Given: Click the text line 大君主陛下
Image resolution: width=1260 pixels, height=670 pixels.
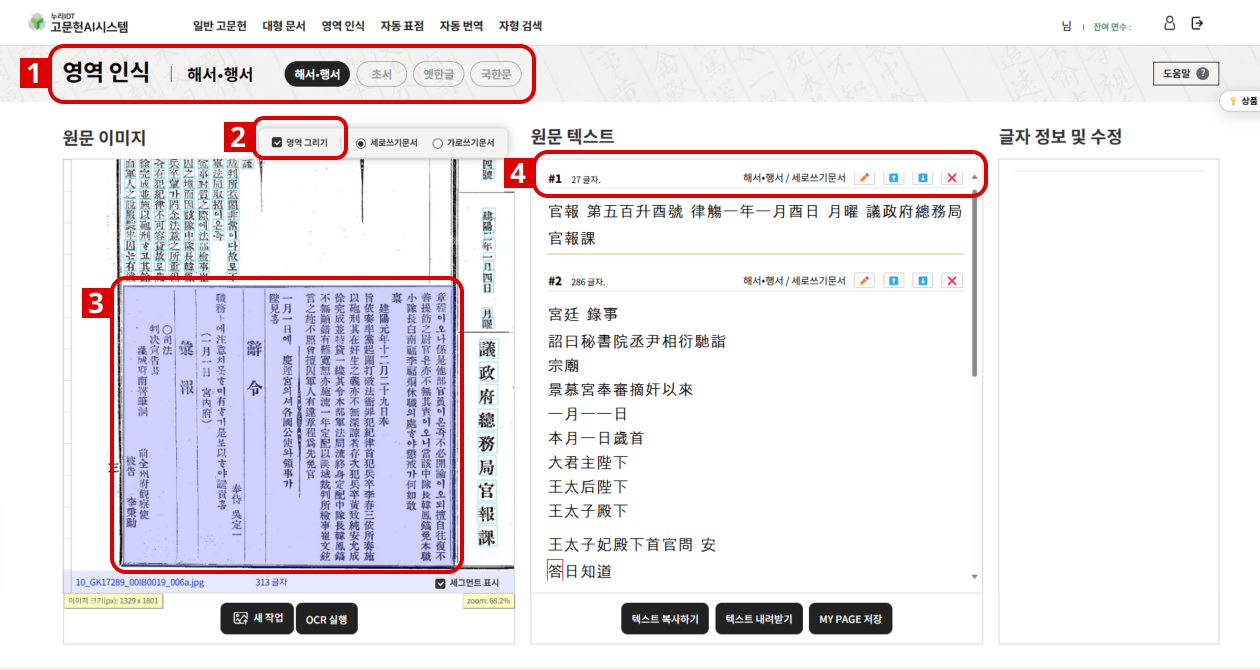Looking at the screenshot, I should tap(588, 463).
